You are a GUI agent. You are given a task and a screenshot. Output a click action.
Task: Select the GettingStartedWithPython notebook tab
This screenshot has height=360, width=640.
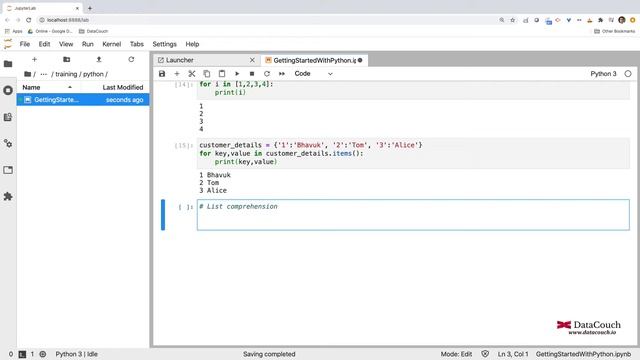[x=314, y=60]
